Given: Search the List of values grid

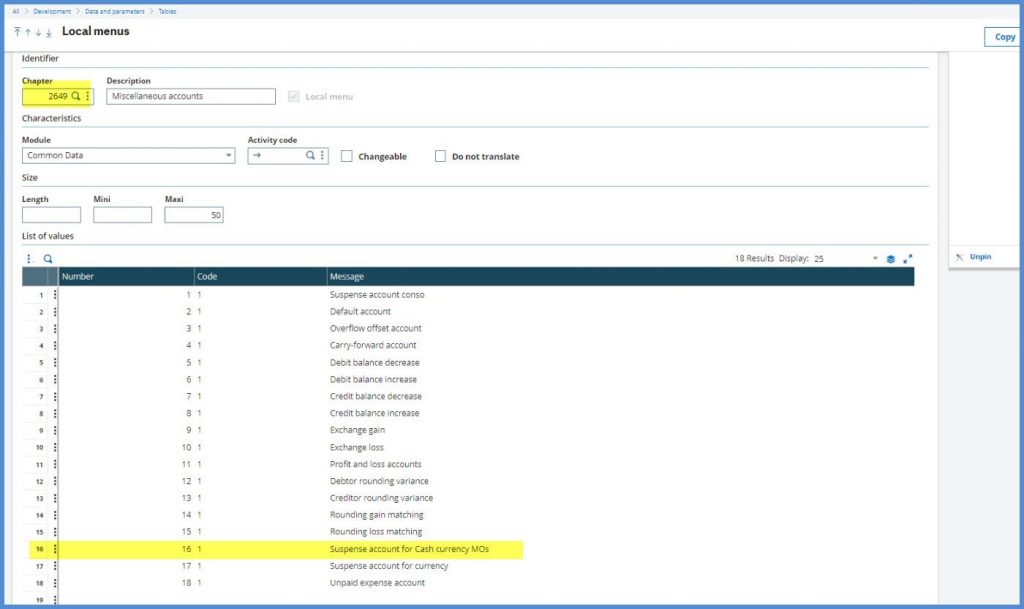Looking at the screenshot, I should pyautogui.click(x=47, y=258).
